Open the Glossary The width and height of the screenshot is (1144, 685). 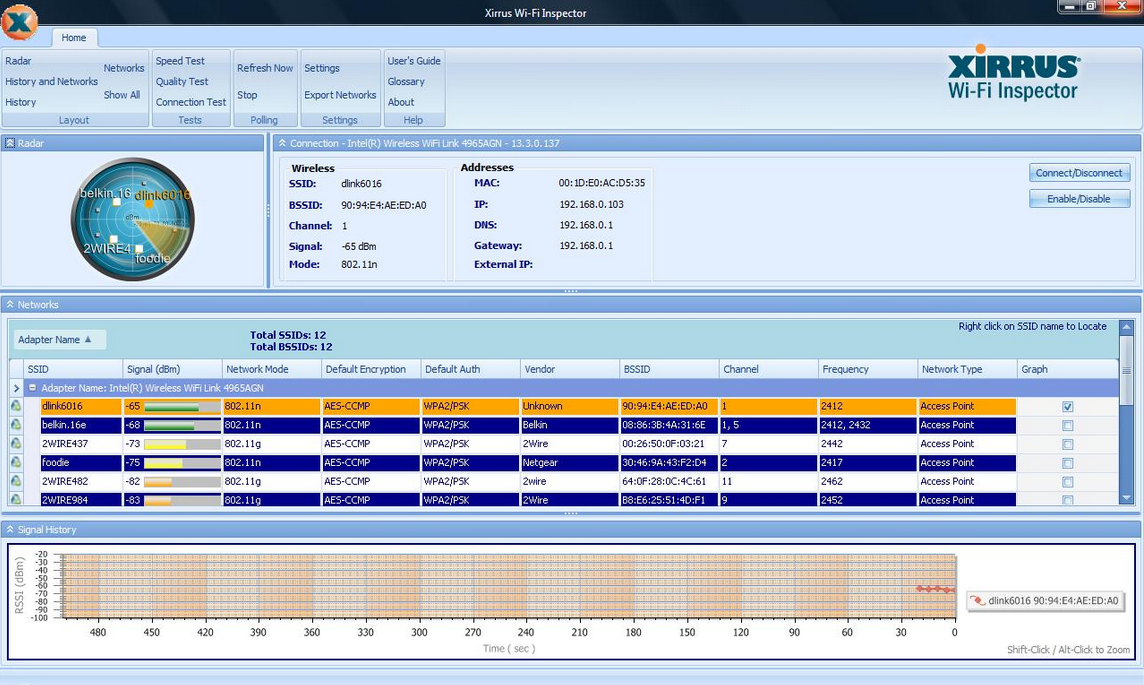tap(406, 82)
